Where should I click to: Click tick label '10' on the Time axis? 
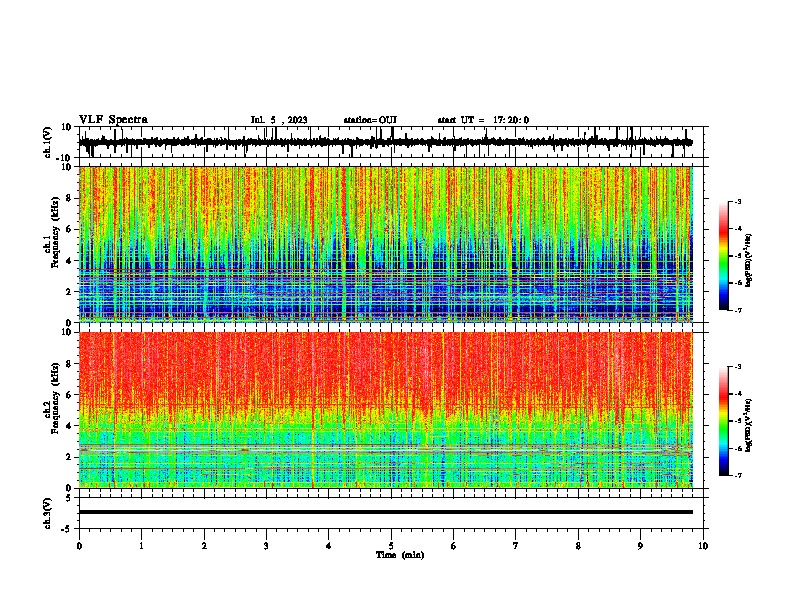coord(703,546)
